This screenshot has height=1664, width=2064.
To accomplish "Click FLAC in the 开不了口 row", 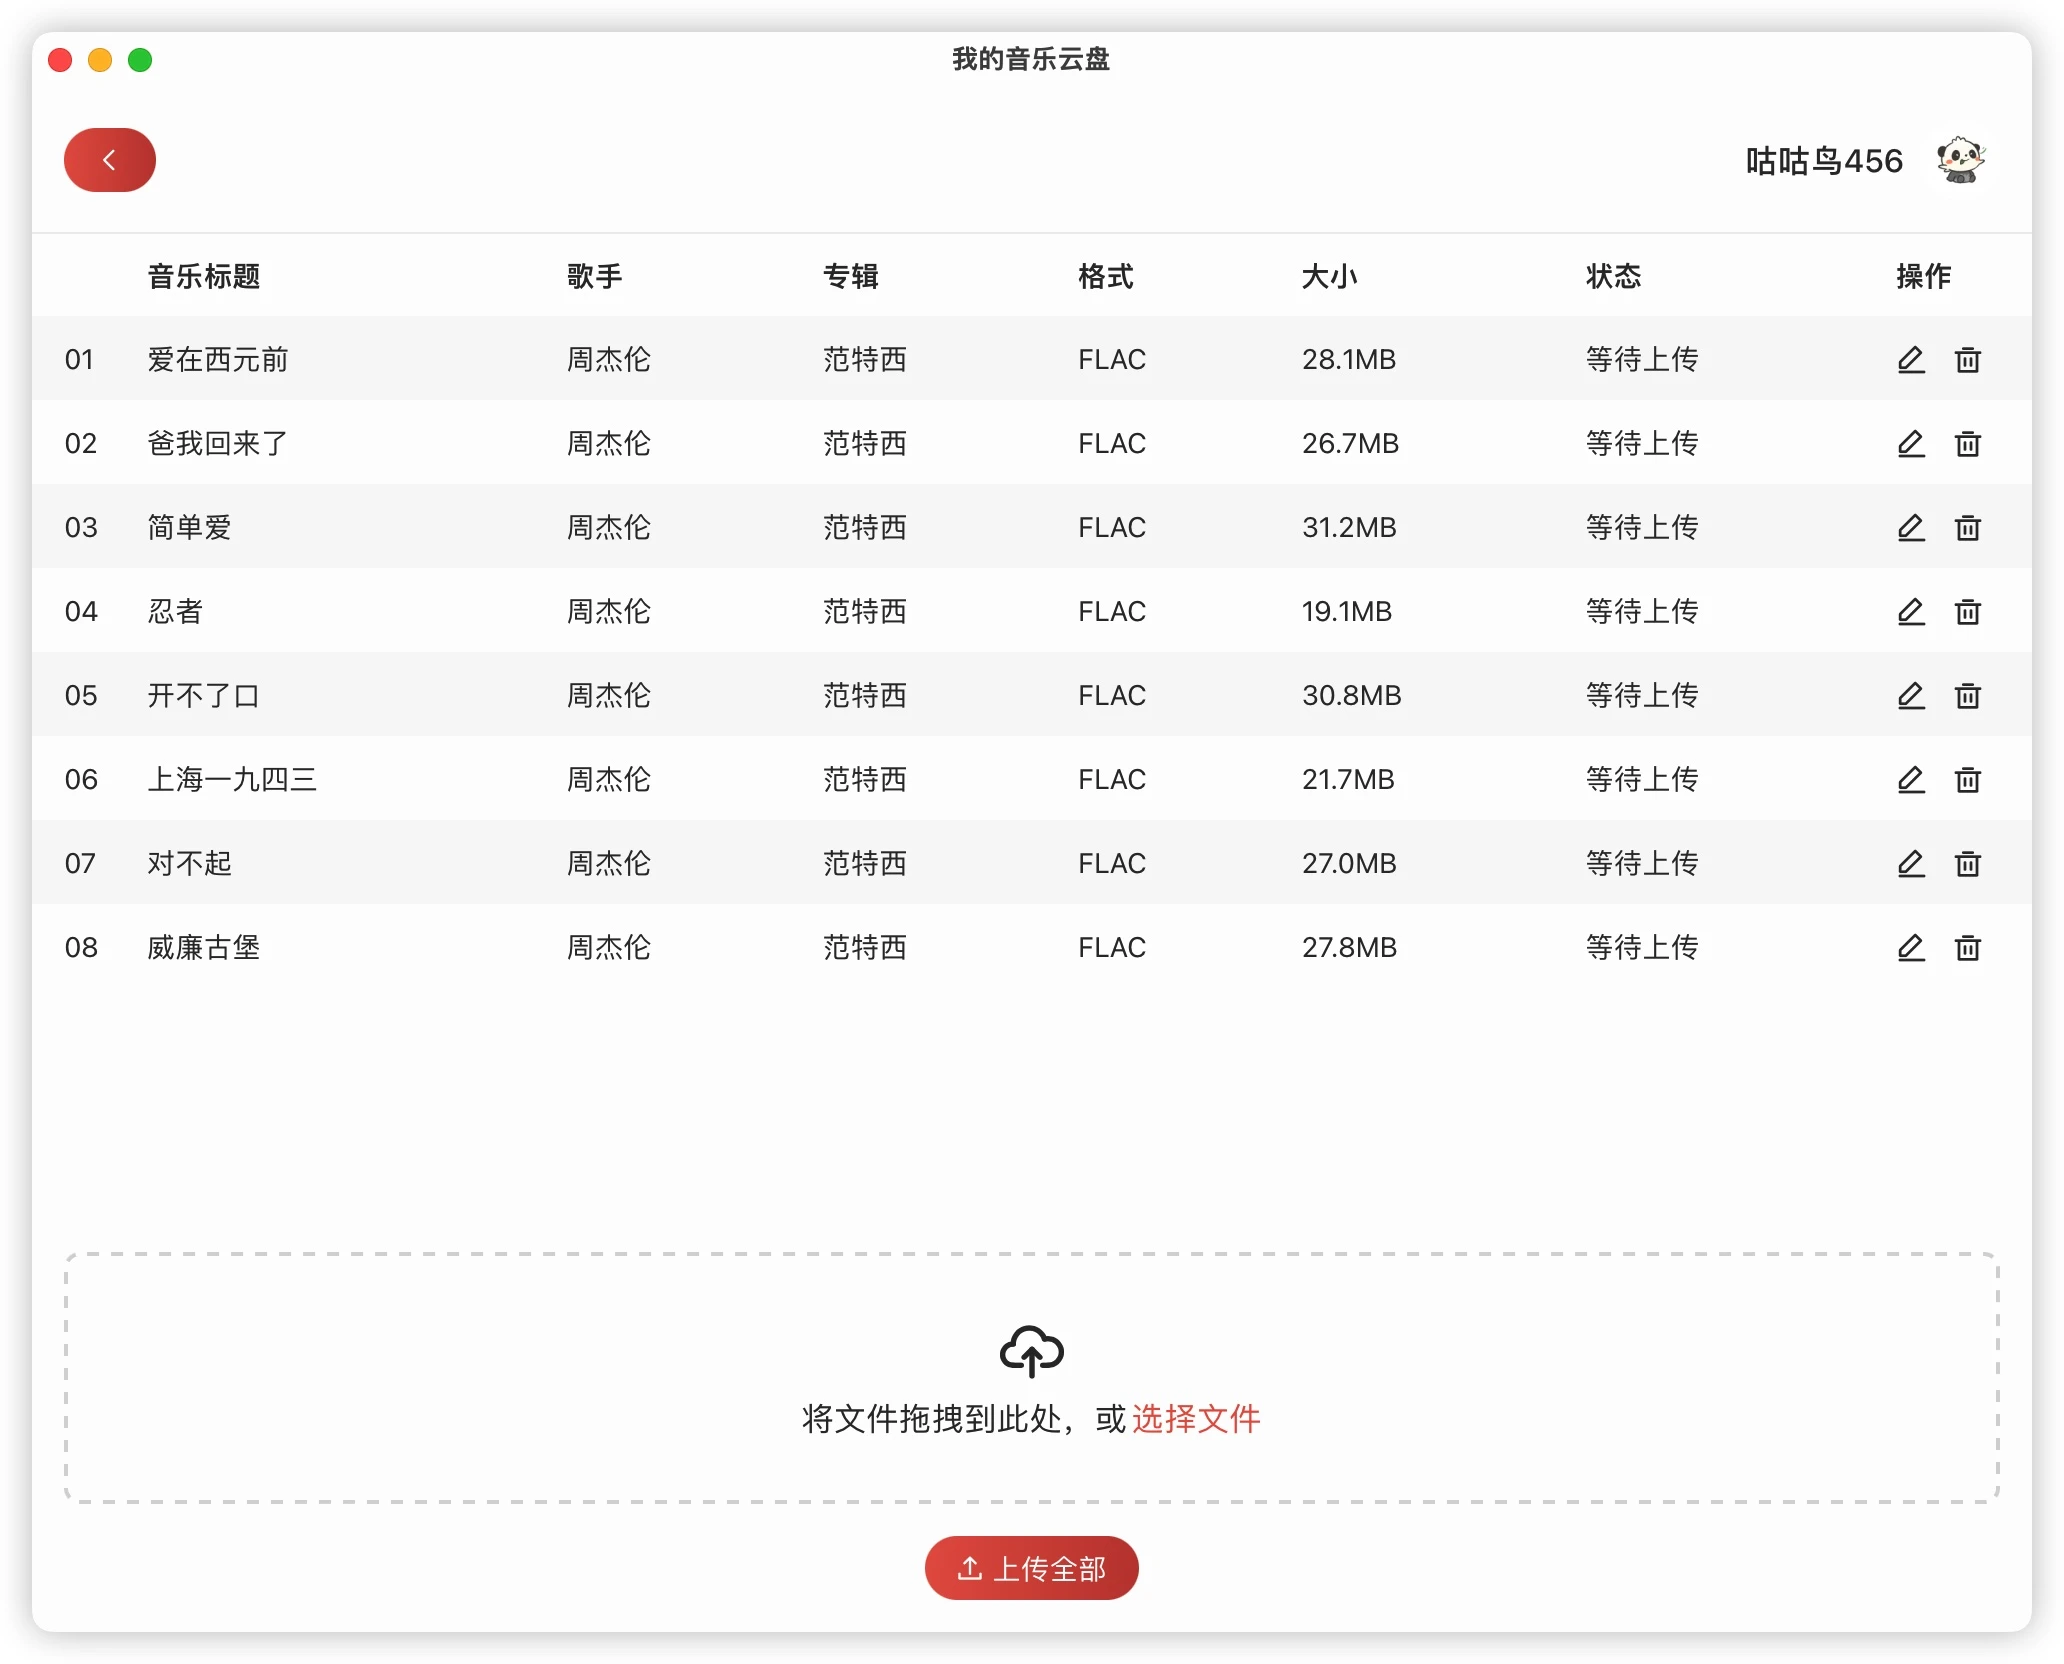I will (1112, 695).
